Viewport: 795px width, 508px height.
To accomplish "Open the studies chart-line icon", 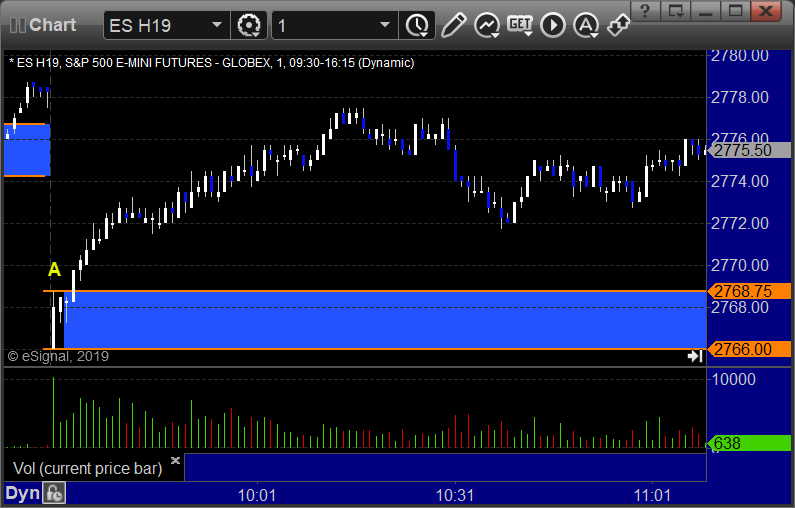I will tap(487, 25).
